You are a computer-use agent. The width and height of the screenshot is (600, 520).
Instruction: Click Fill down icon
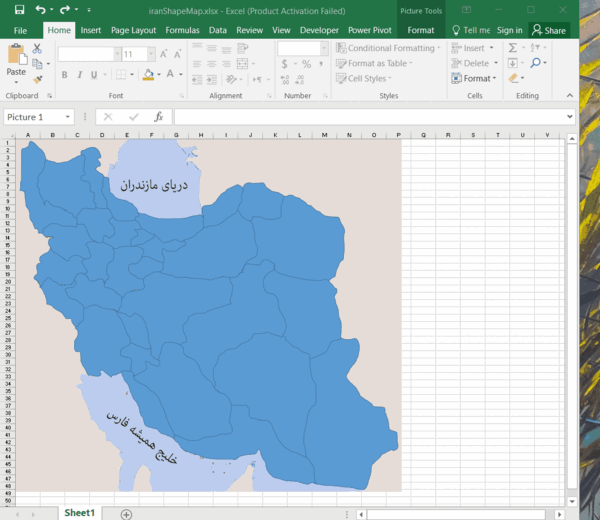coord(513,63)
